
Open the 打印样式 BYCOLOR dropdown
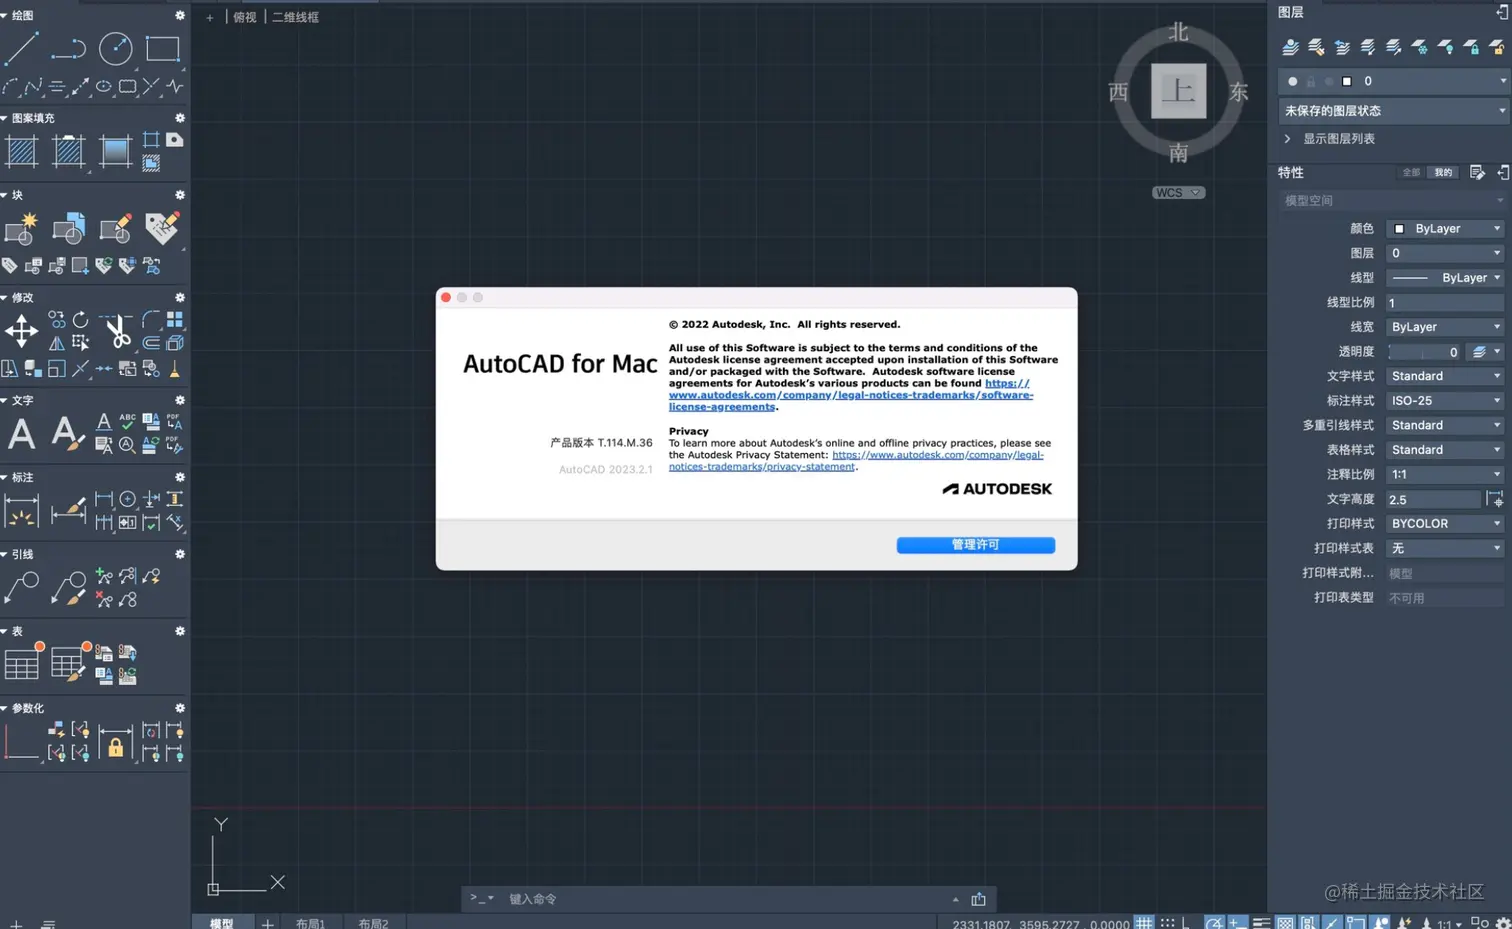[1446, 524]
